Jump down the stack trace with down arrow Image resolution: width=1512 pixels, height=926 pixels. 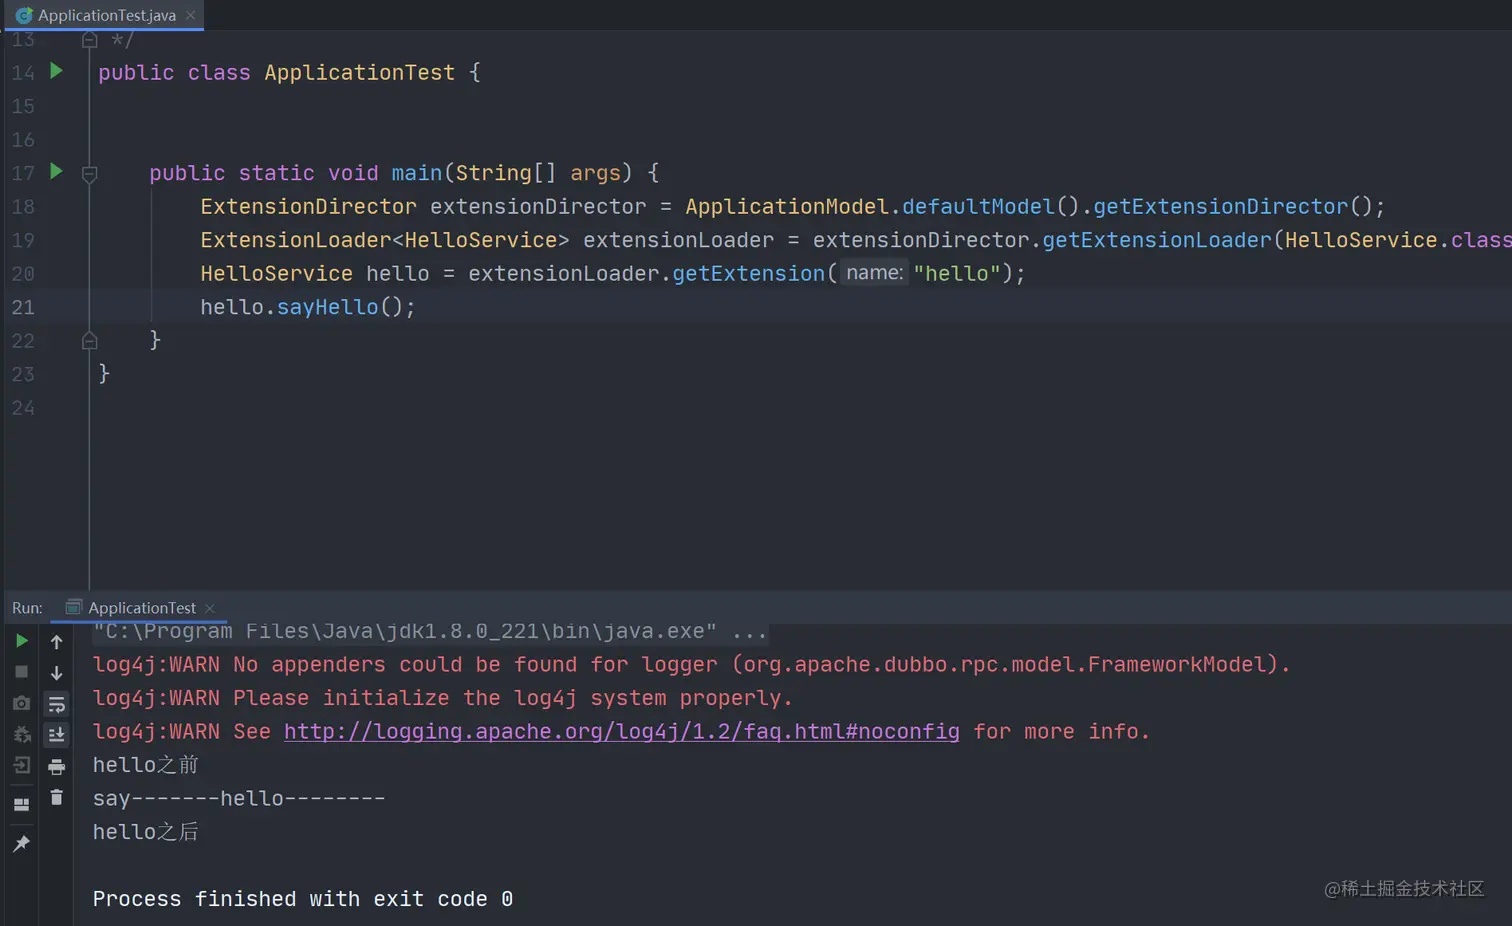(x=56, y=673)
